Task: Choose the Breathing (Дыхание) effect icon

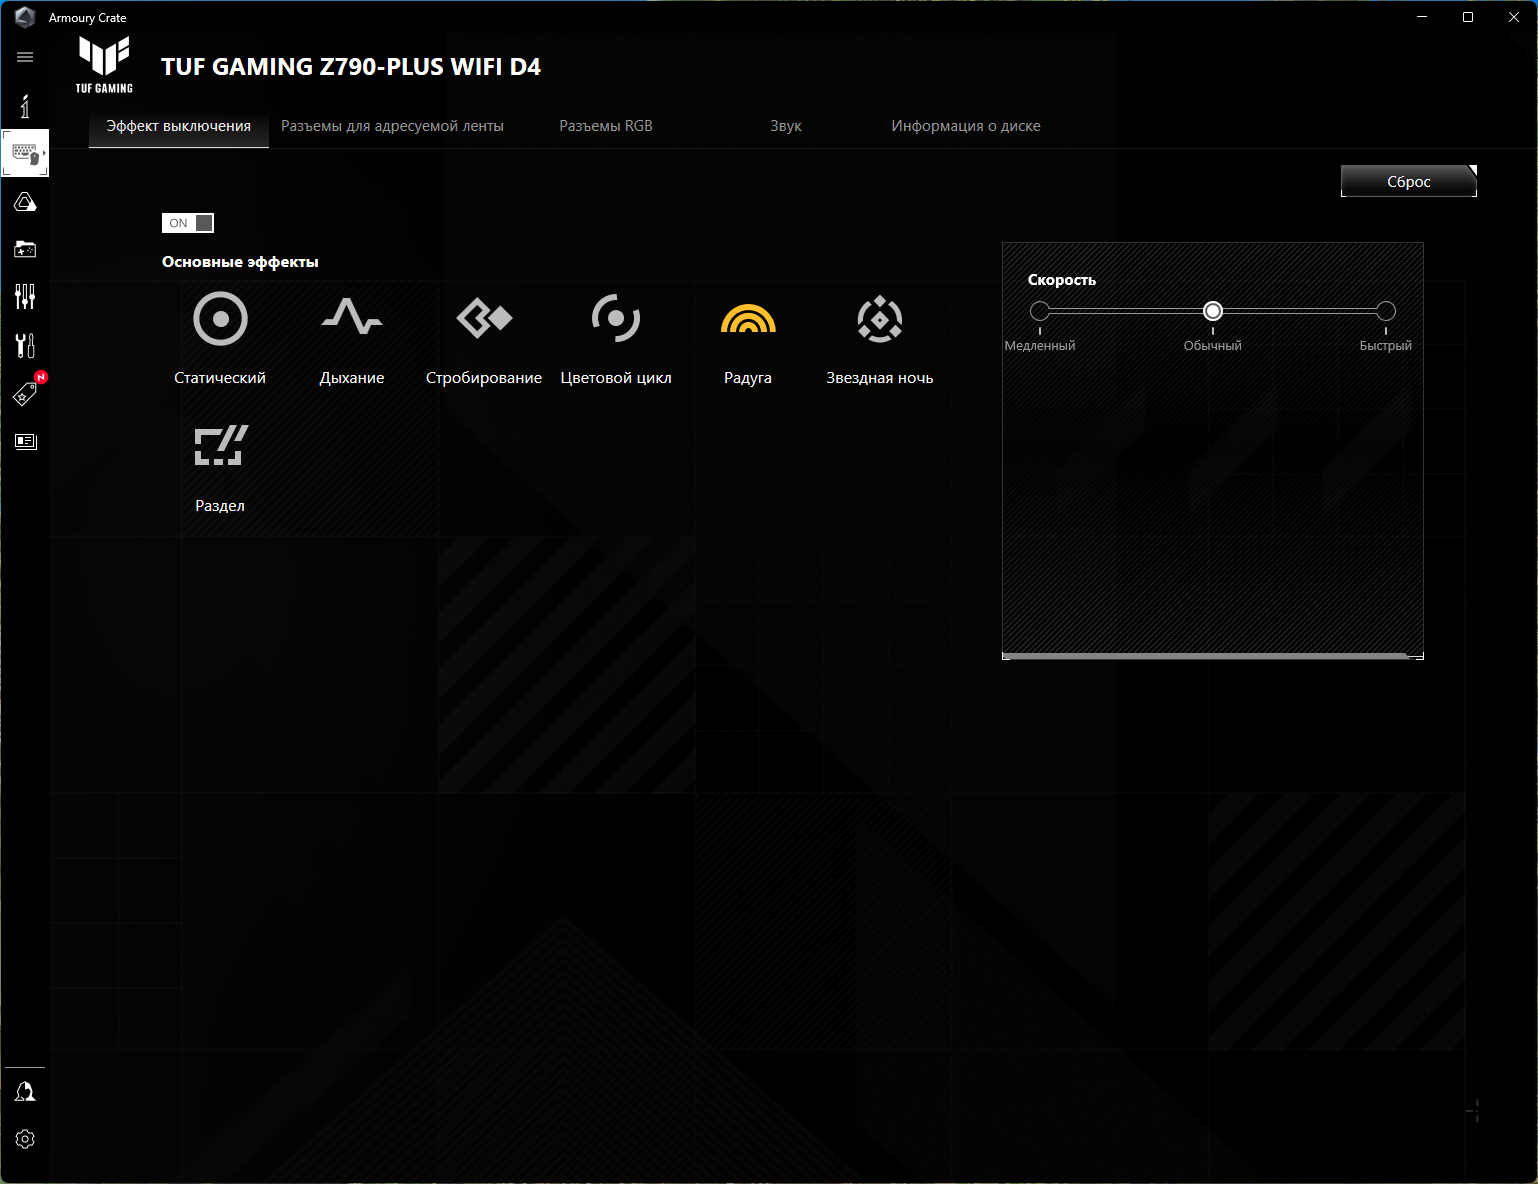Action: [x=352, y=317]
